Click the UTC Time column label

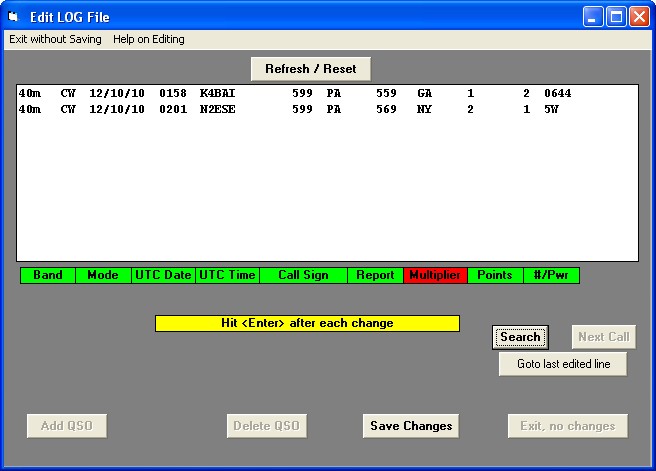(x=227, y=275)
